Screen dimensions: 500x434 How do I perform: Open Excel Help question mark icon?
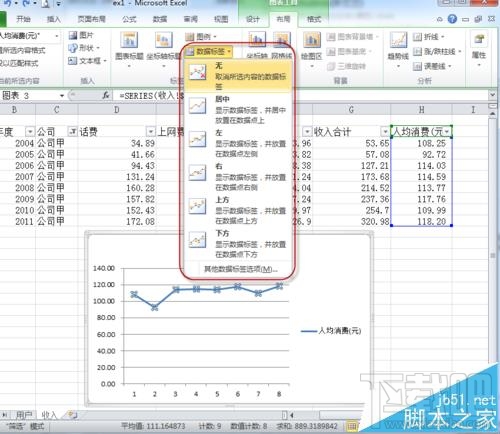[x=452, y=19]
